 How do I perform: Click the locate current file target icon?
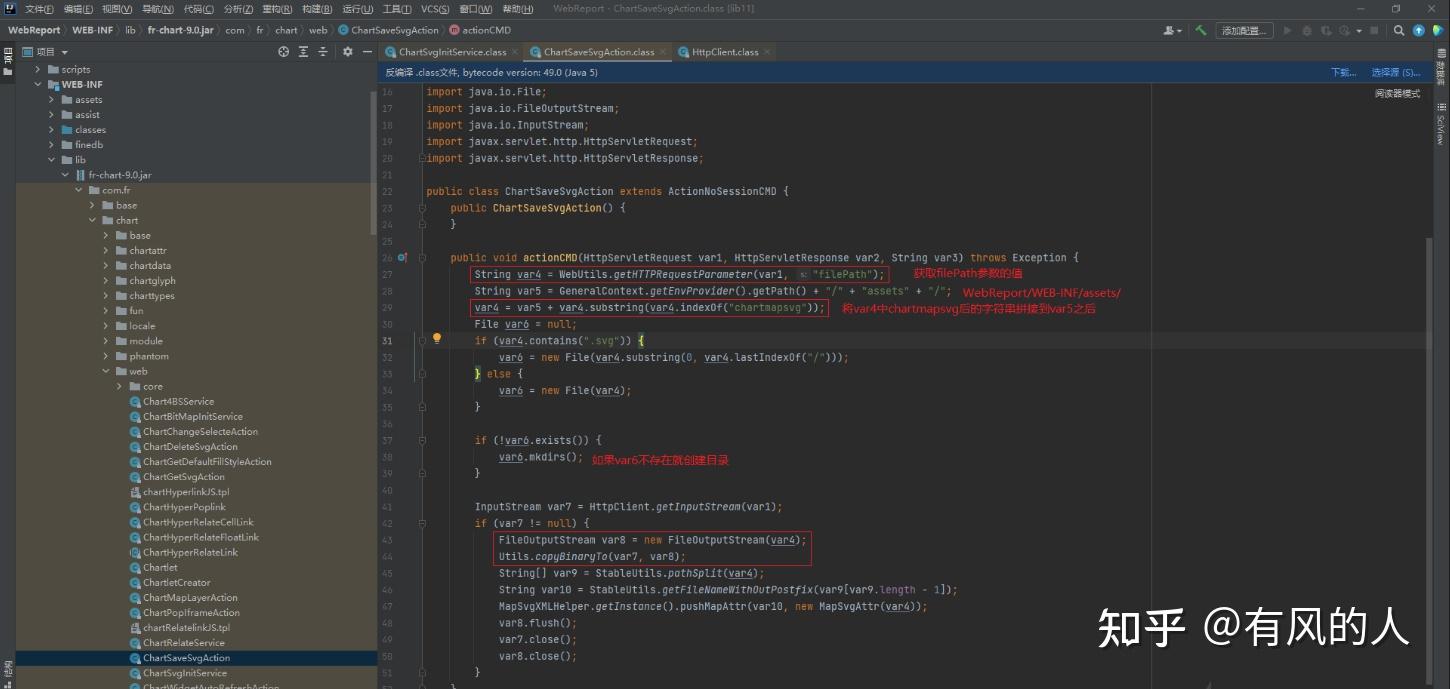[x=284, y=52]
